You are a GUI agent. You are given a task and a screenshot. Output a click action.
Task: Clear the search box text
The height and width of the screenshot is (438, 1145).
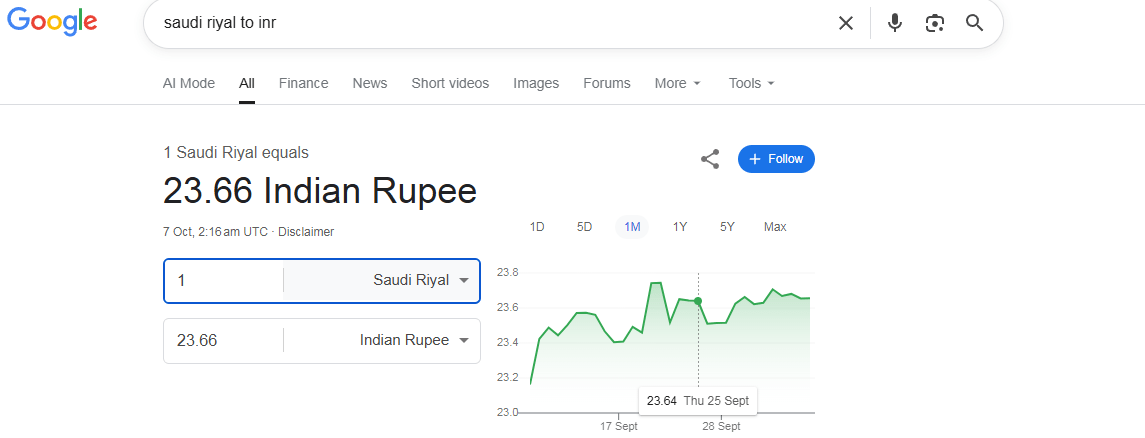tap(846, 23)
